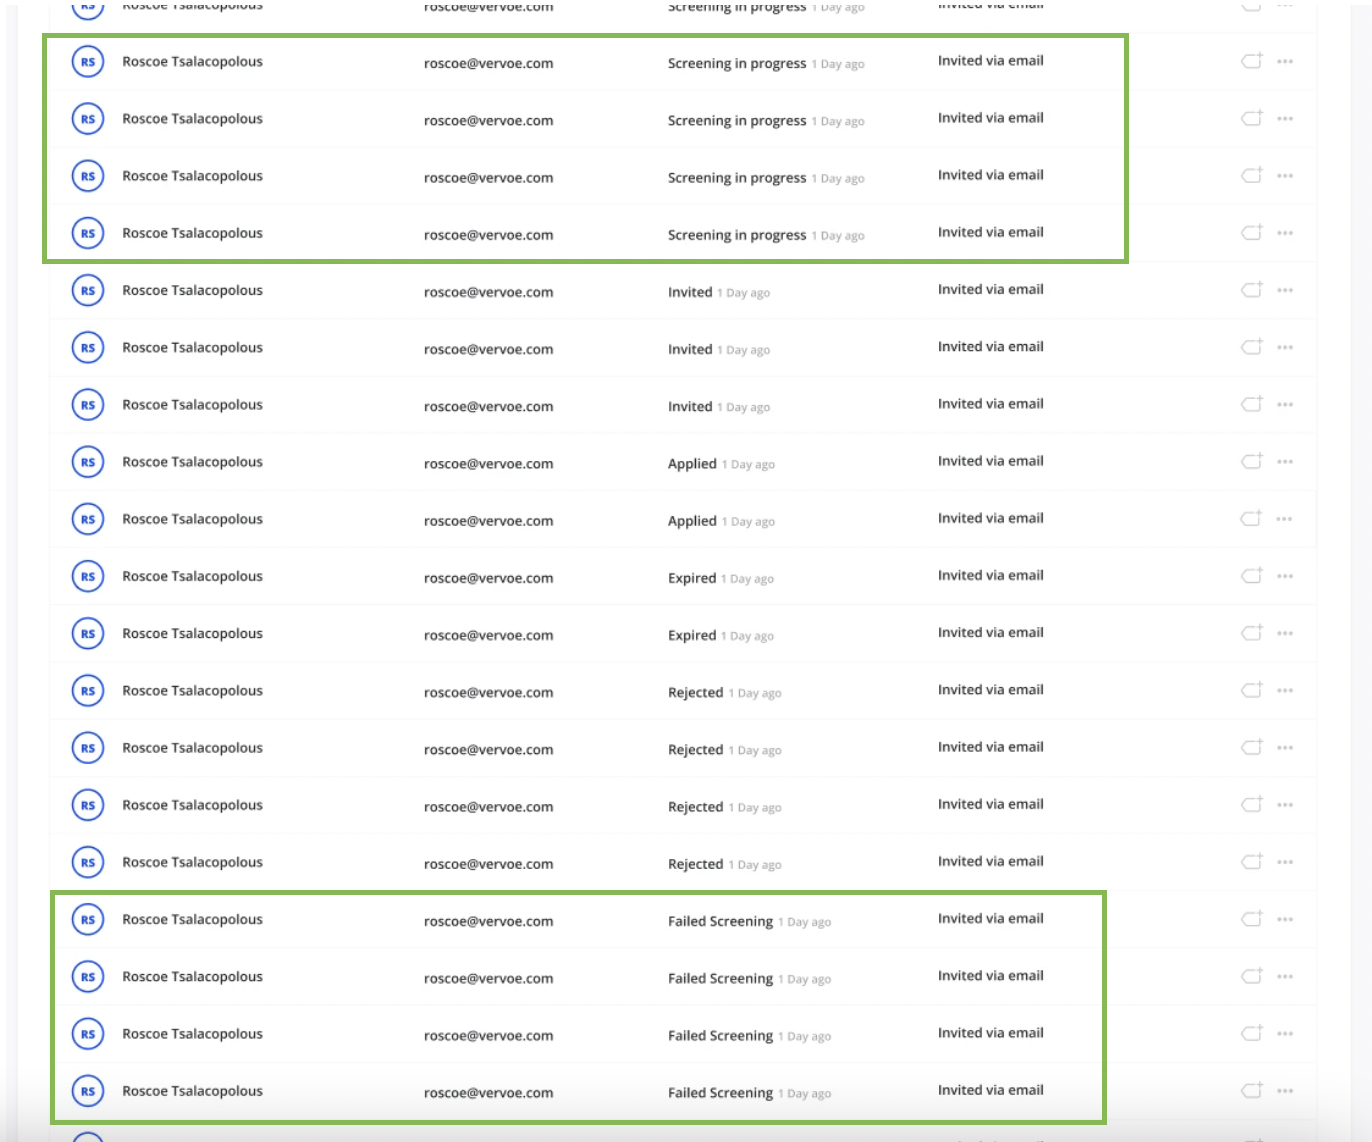The image size is (1372, 1142).
Task: Click the move icon on the second Applied row
Action: click(1252, 518)
